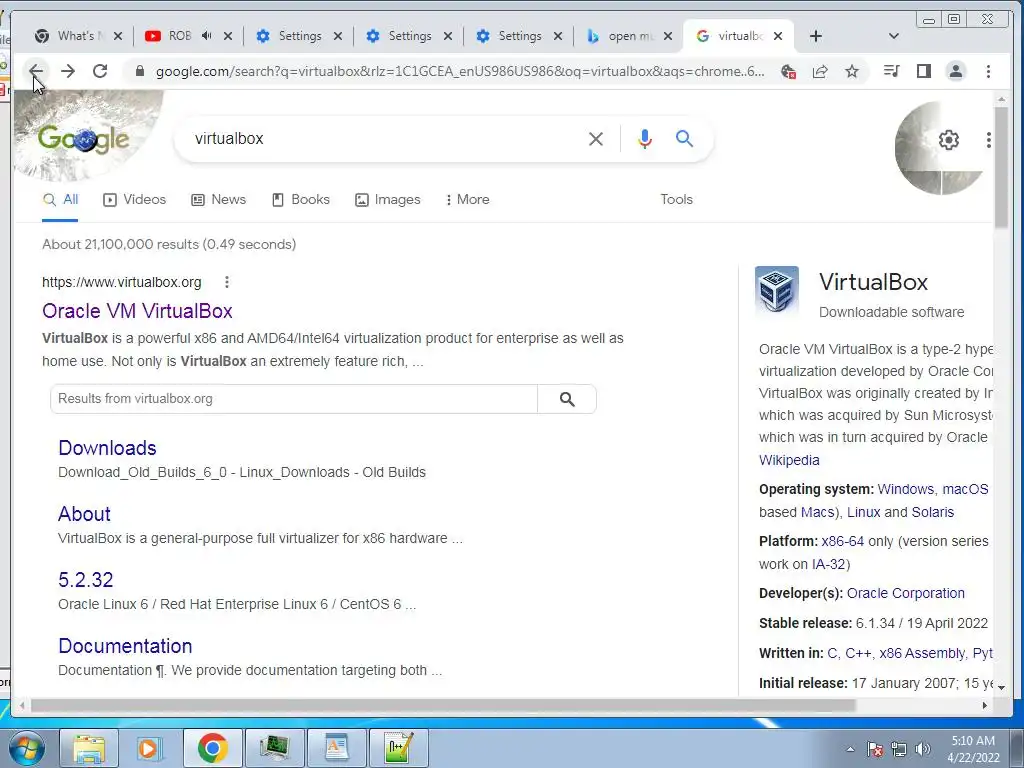Viewport: 1024px width, 768px height.
Task: Open the 5.2.32 sitelink
Action: [x=86, y=580]
